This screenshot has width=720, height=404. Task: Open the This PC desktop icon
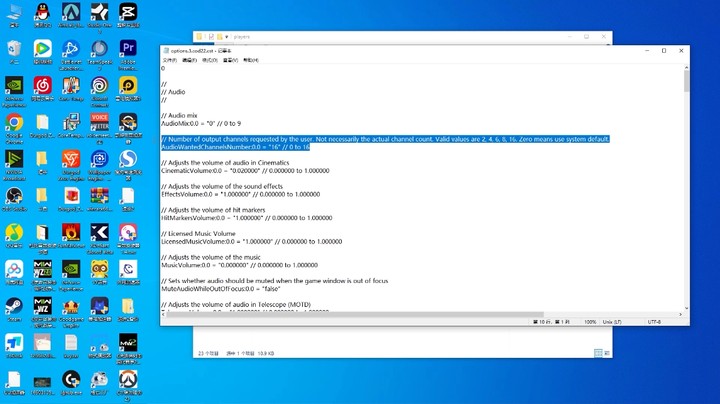coord(14,15)
